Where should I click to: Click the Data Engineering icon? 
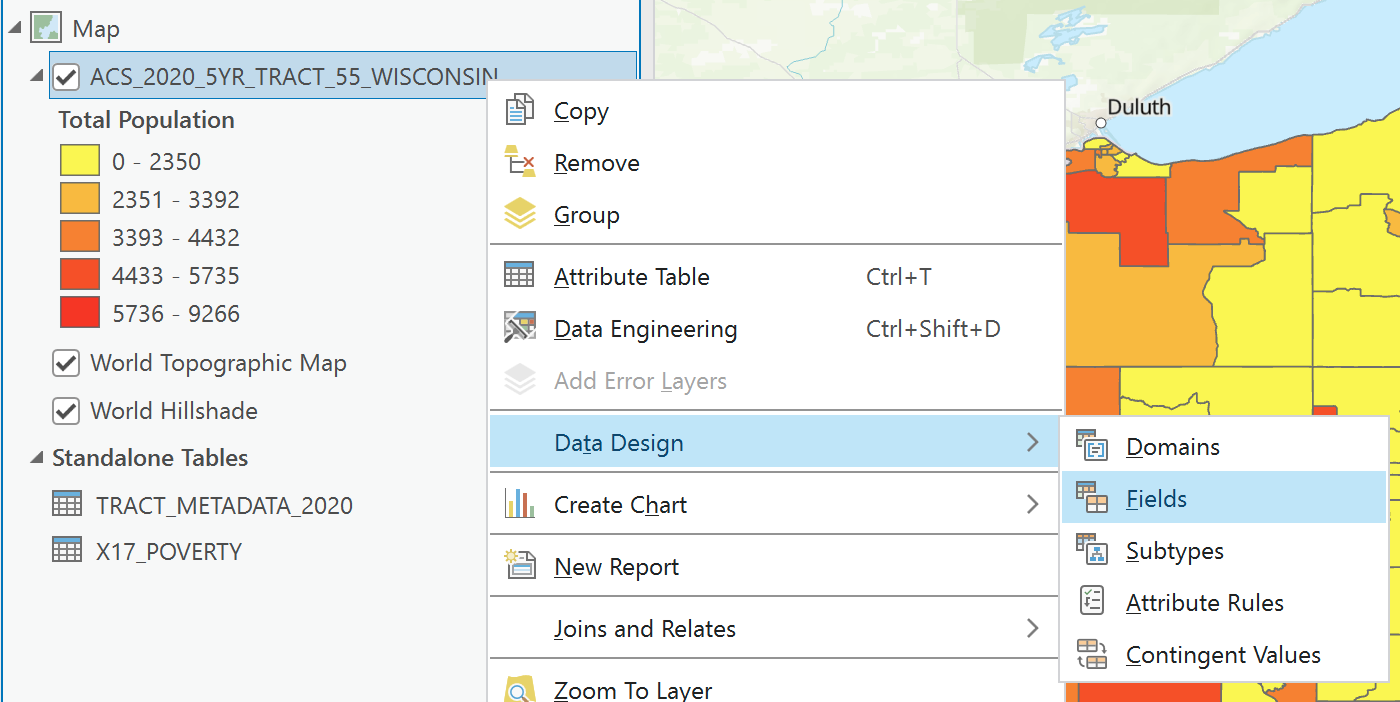520,328
